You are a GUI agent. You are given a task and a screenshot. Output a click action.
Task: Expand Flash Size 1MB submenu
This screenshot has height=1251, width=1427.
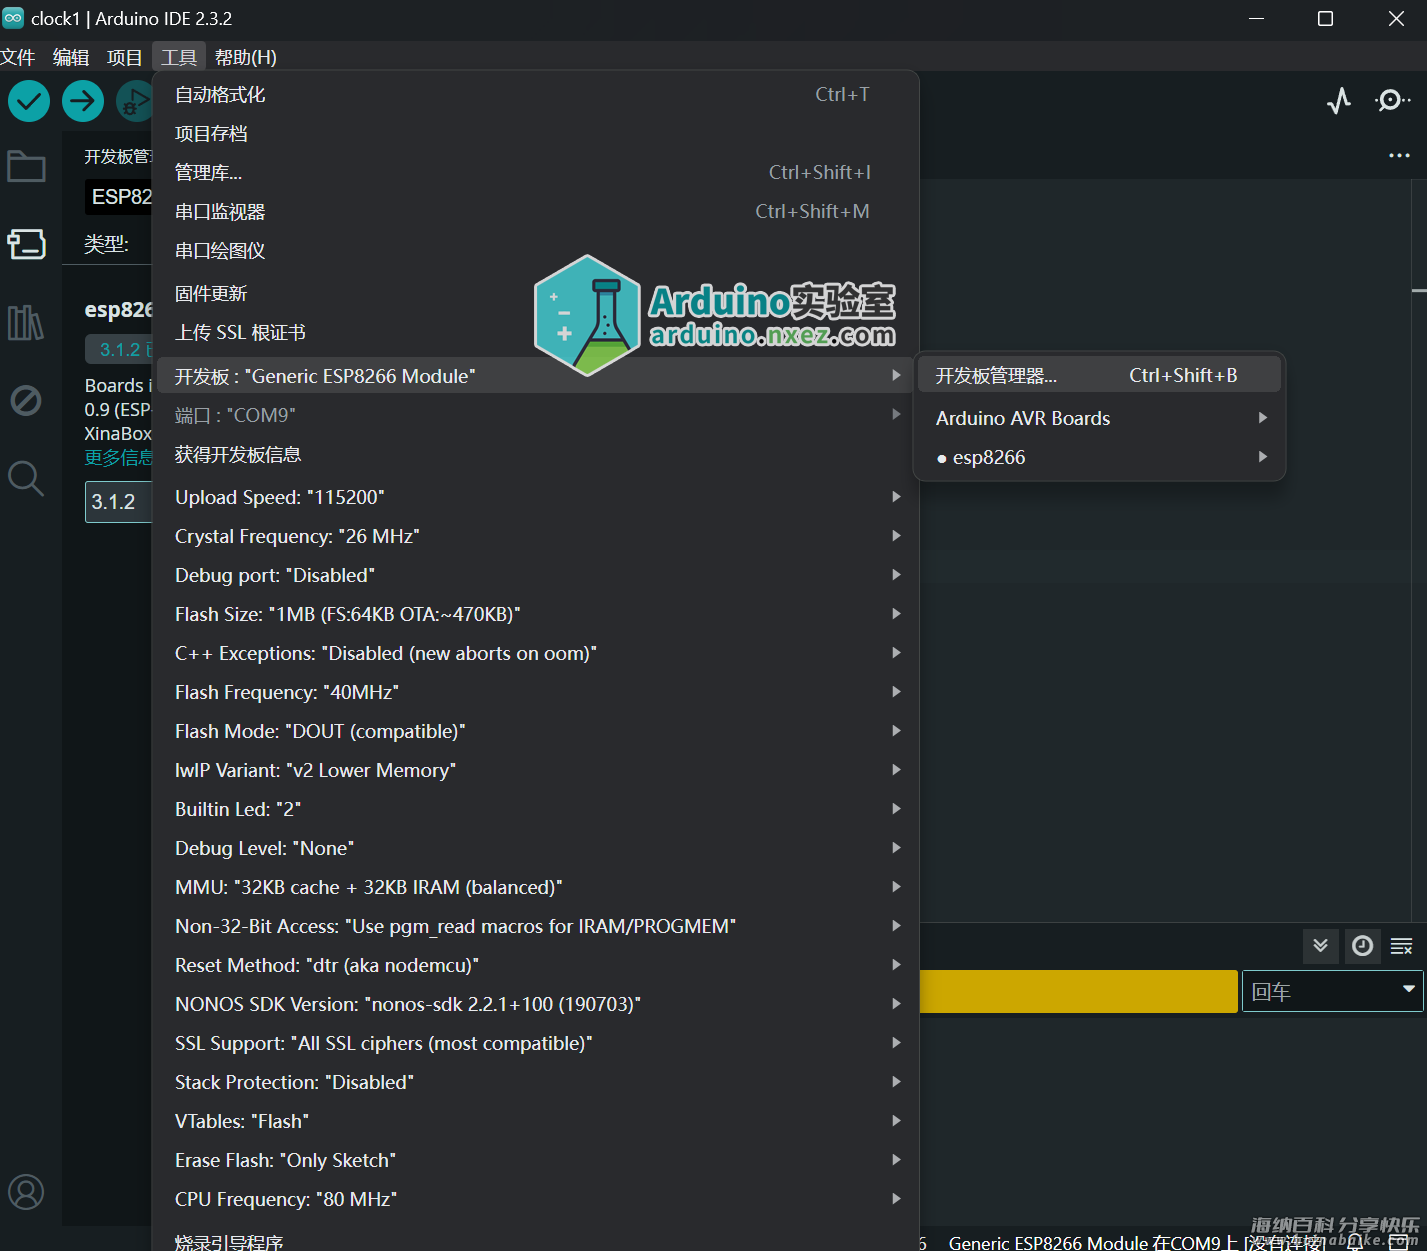click(535, 614)
